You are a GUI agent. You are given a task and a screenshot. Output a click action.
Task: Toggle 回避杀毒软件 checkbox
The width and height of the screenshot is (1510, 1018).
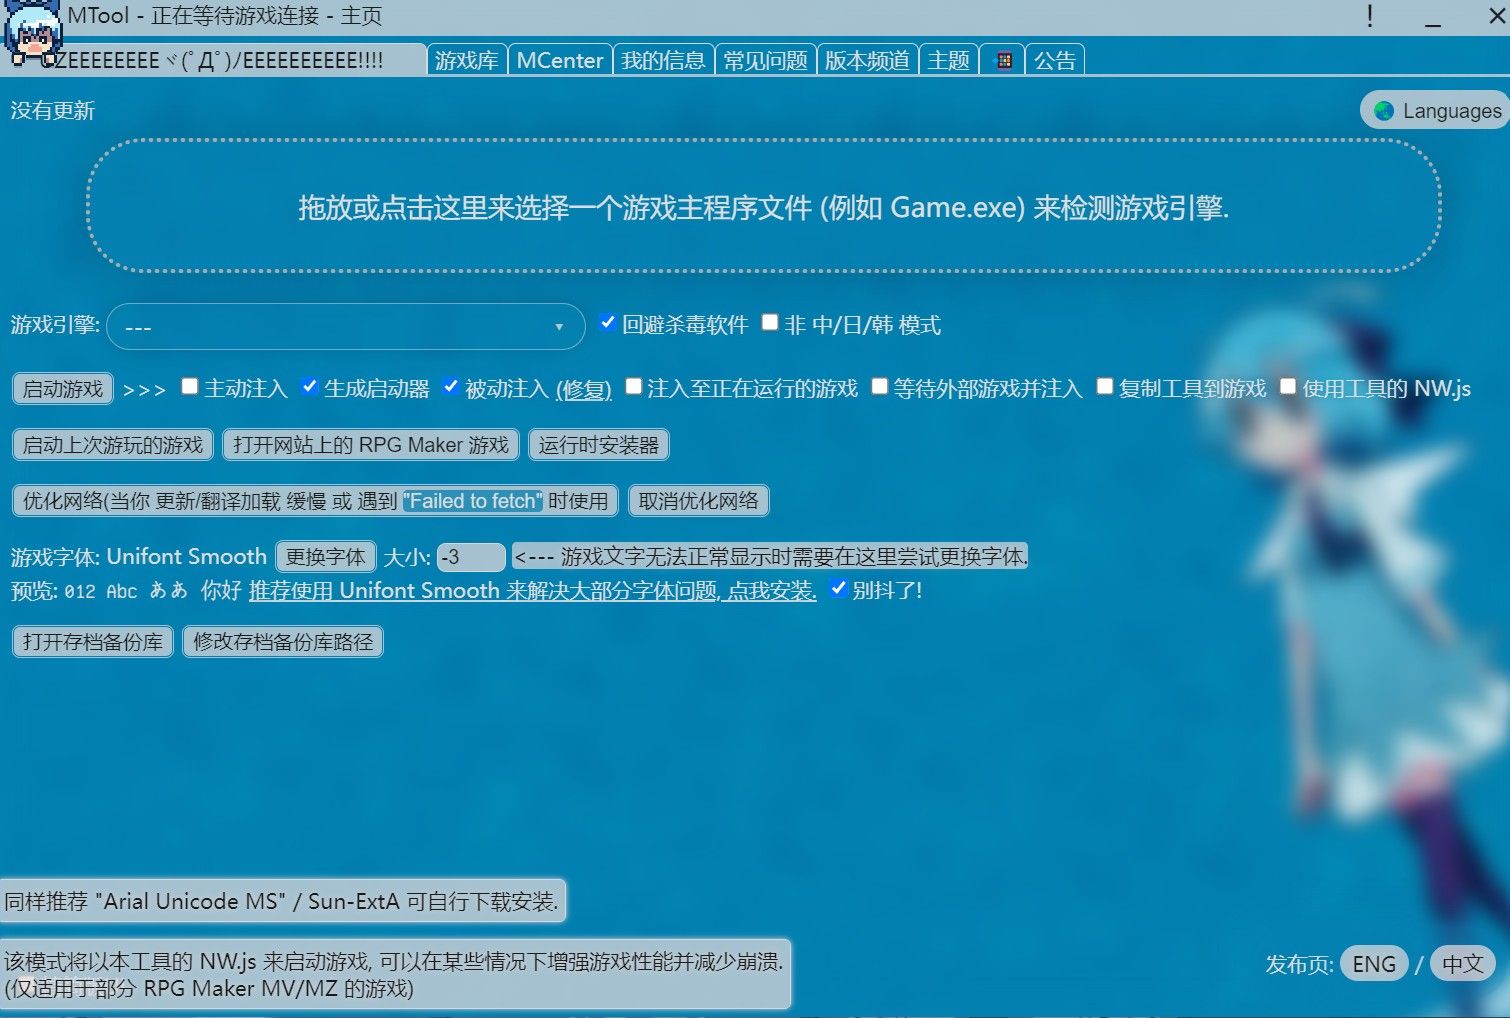point(607,322)
